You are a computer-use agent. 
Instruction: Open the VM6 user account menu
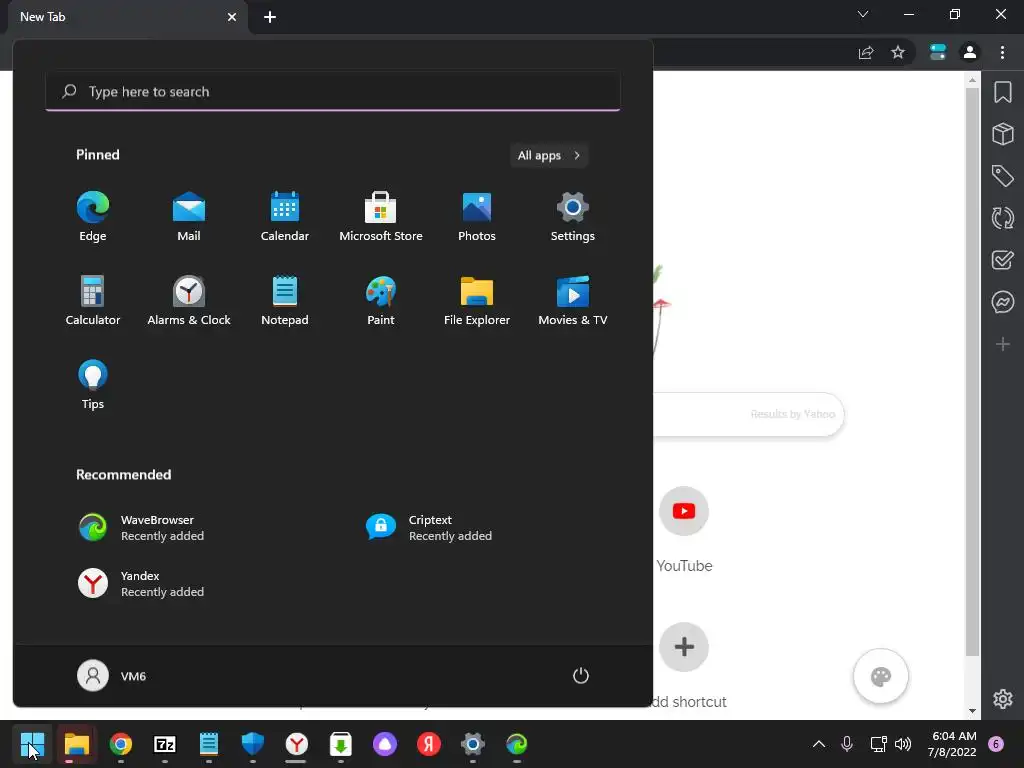pos(112,676)
